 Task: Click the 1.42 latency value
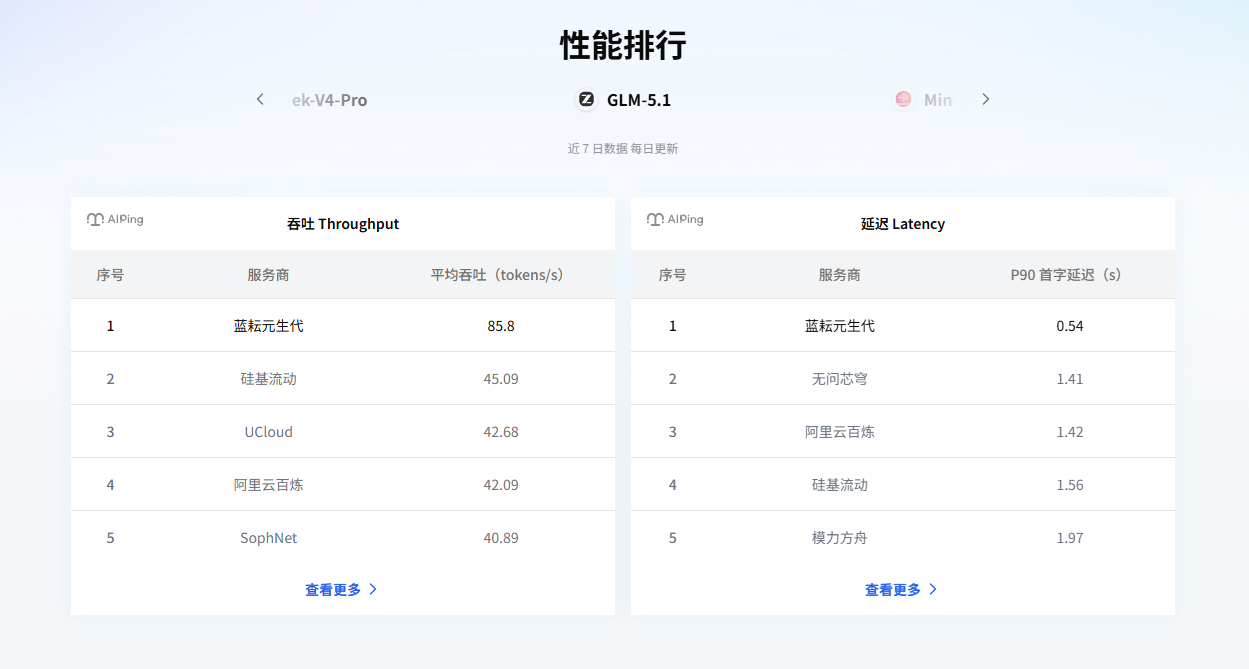pos(1070,432)
